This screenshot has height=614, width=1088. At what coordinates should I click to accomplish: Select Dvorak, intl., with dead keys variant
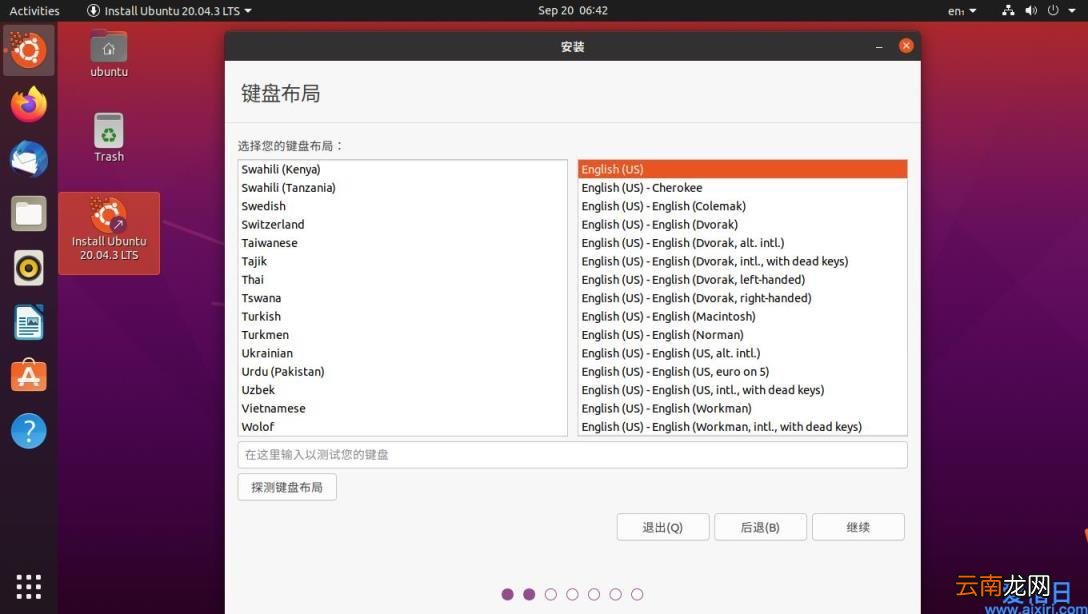point(742,261)
